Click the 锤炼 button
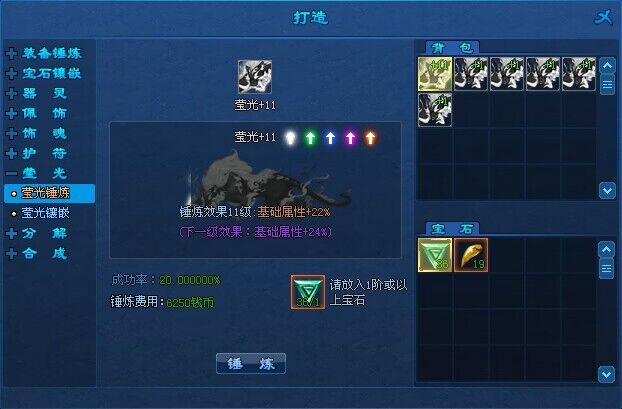The height and width of the screenshot is (409, 622). [x=251, y=363]
